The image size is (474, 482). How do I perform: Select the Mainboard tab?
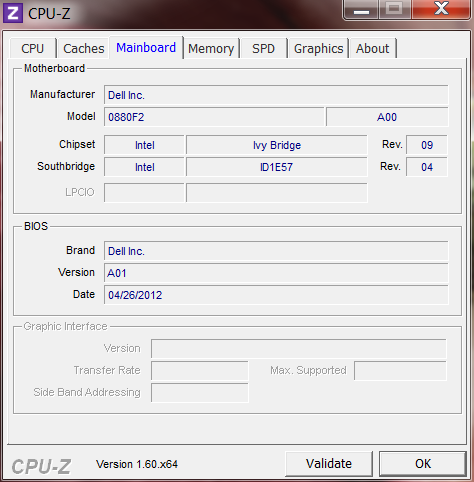pos(146,48)
